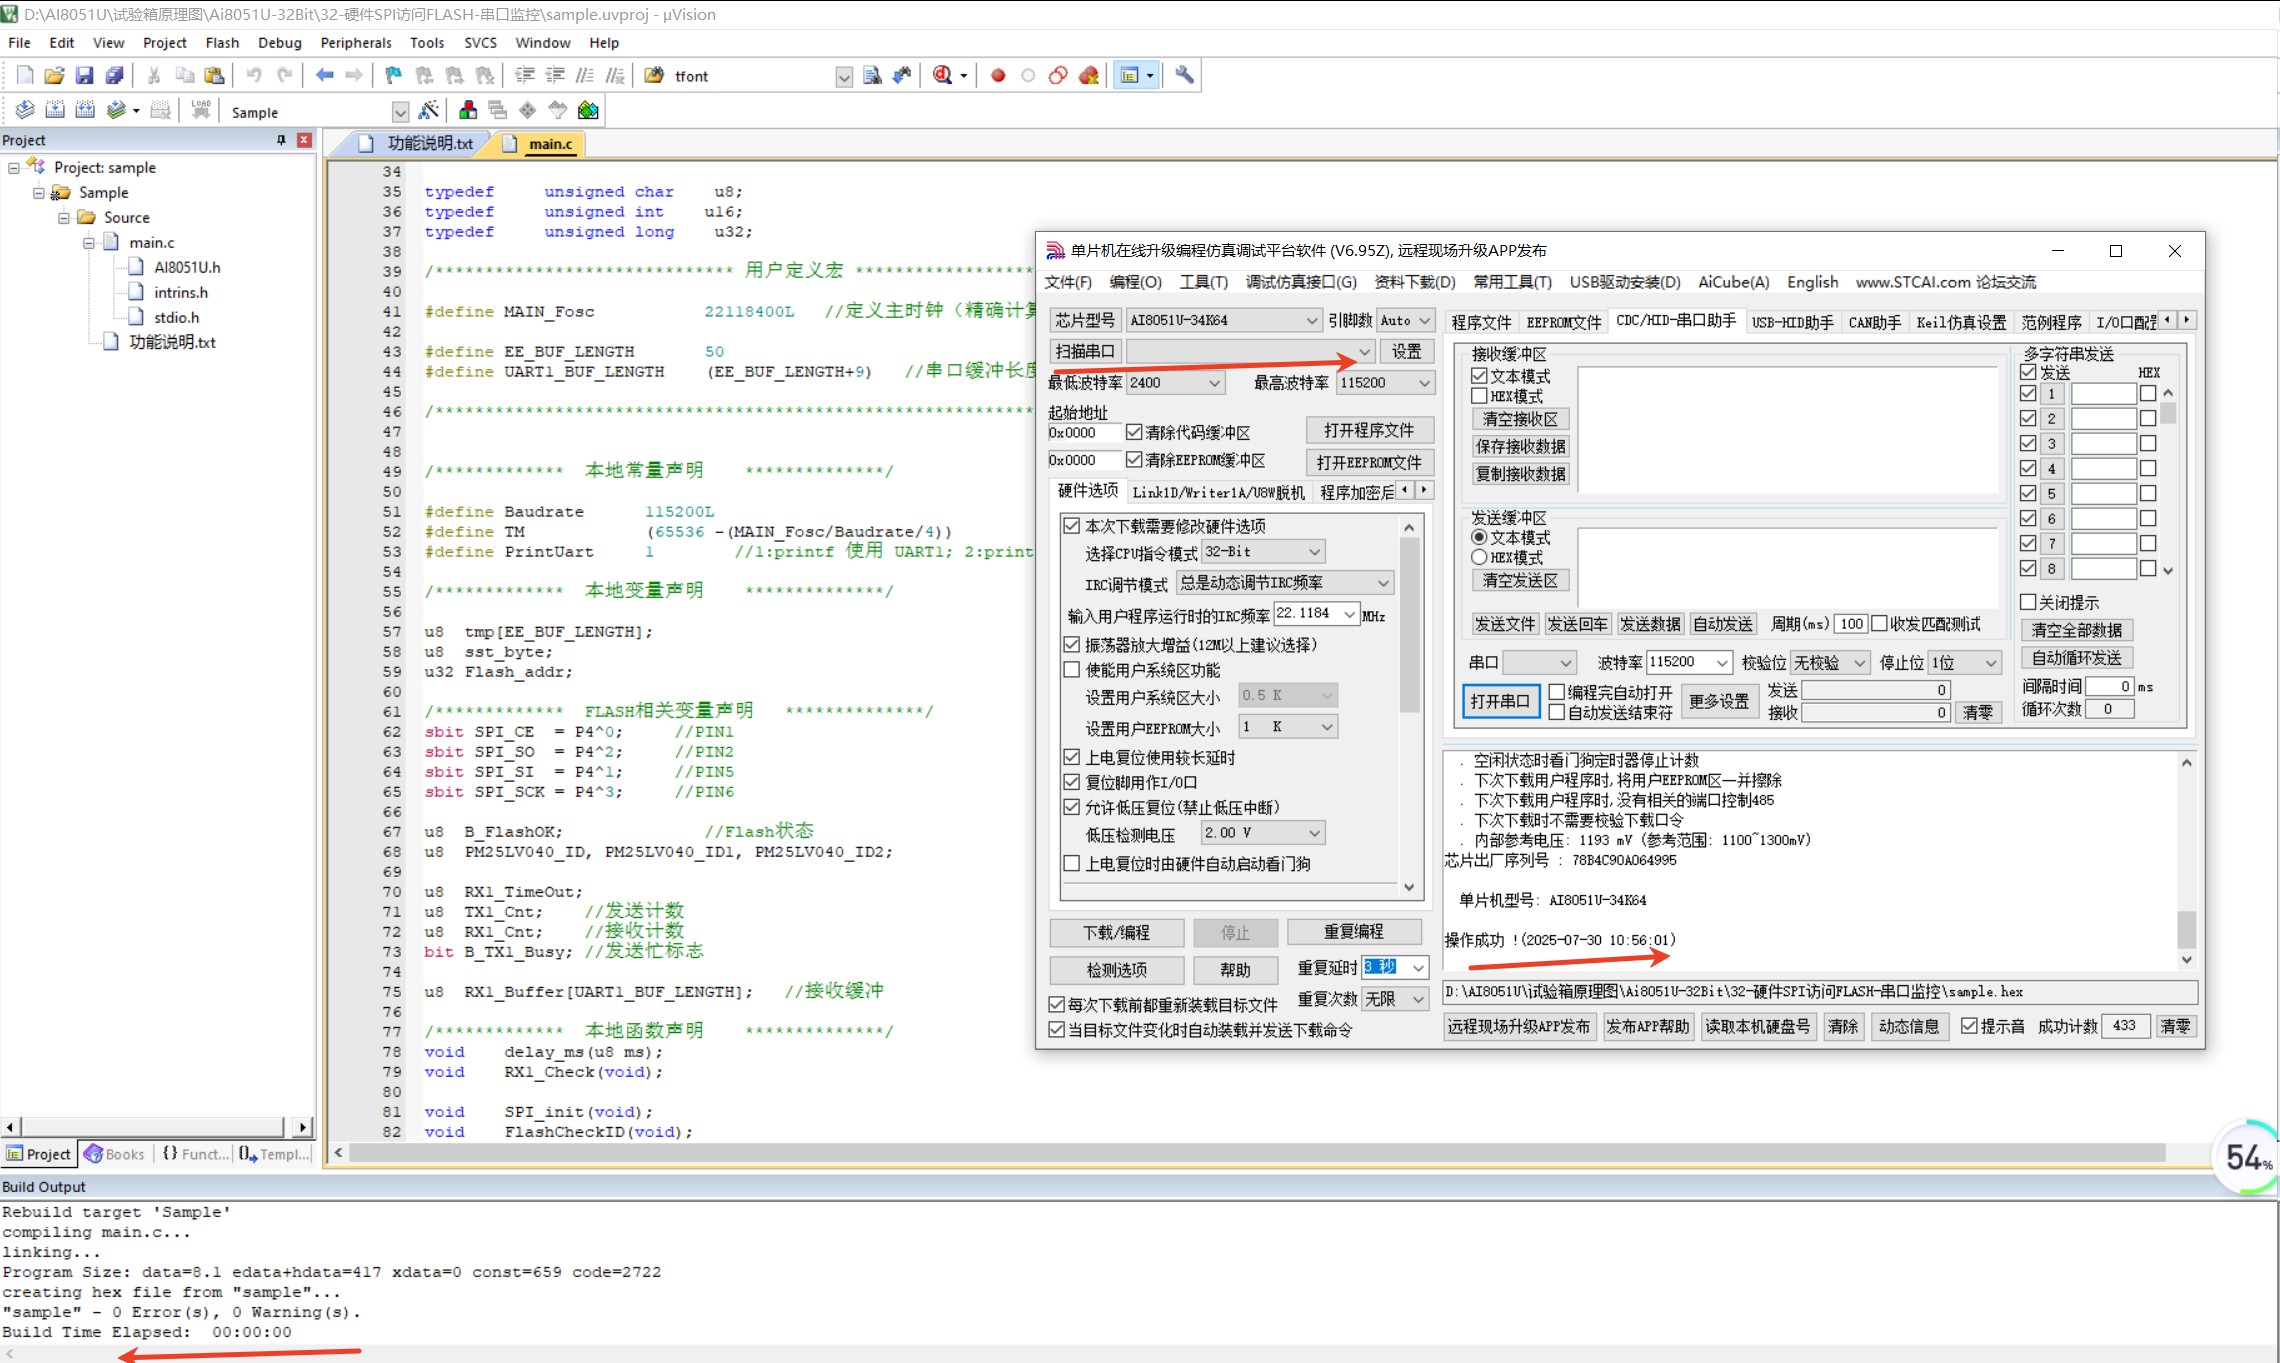Viewport: 2280px width, 1363px height.
Task: Kill all breakpoints icon
Action: click(x=1089, y=75)
